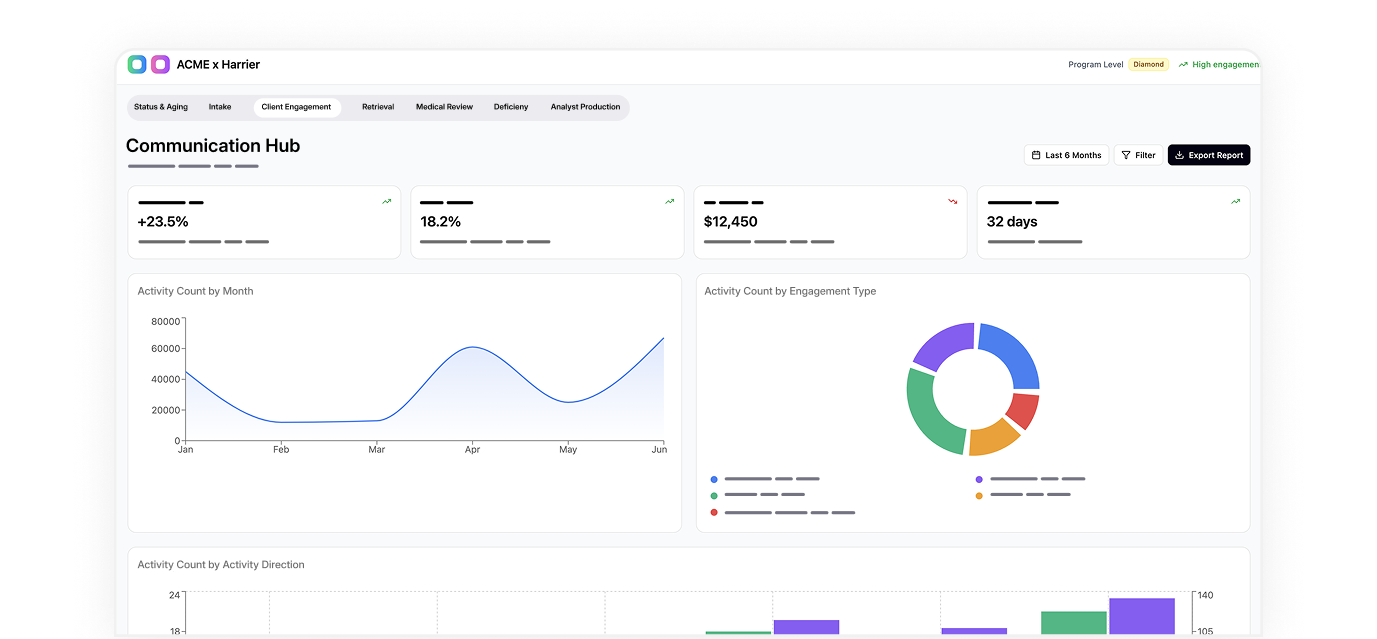Toggle the purple legend dot under donut chart
The width and height of the screenshot is (1377, 639).
979,479
